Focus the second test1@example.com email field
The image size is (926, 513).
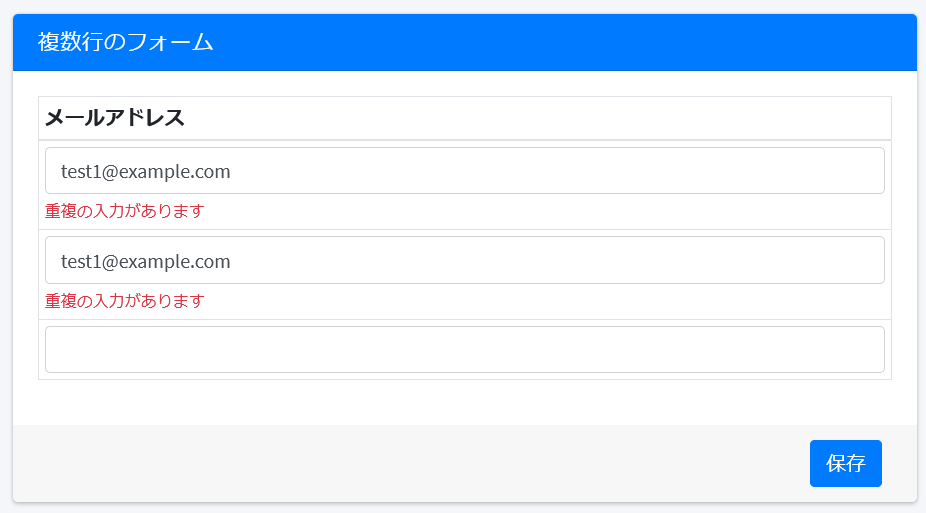pos(465,260)
